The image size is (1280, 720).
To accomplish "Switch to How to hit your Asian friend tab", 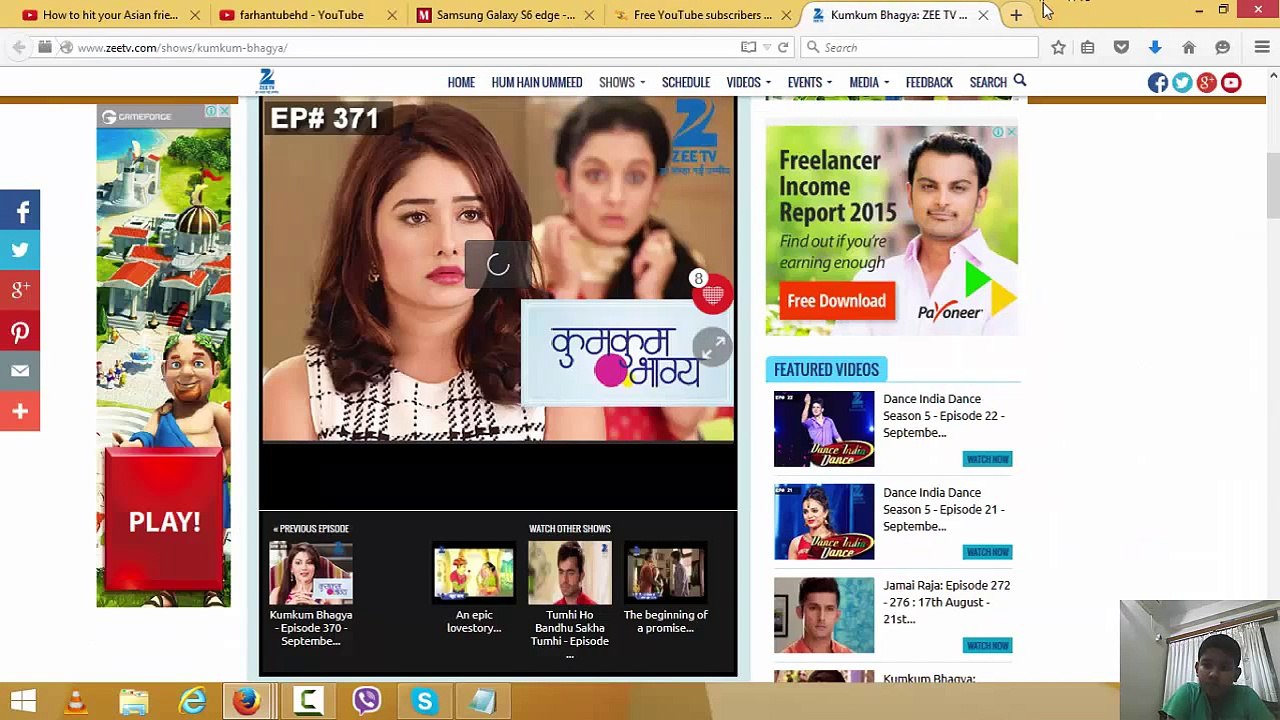I will coord(110,15).
